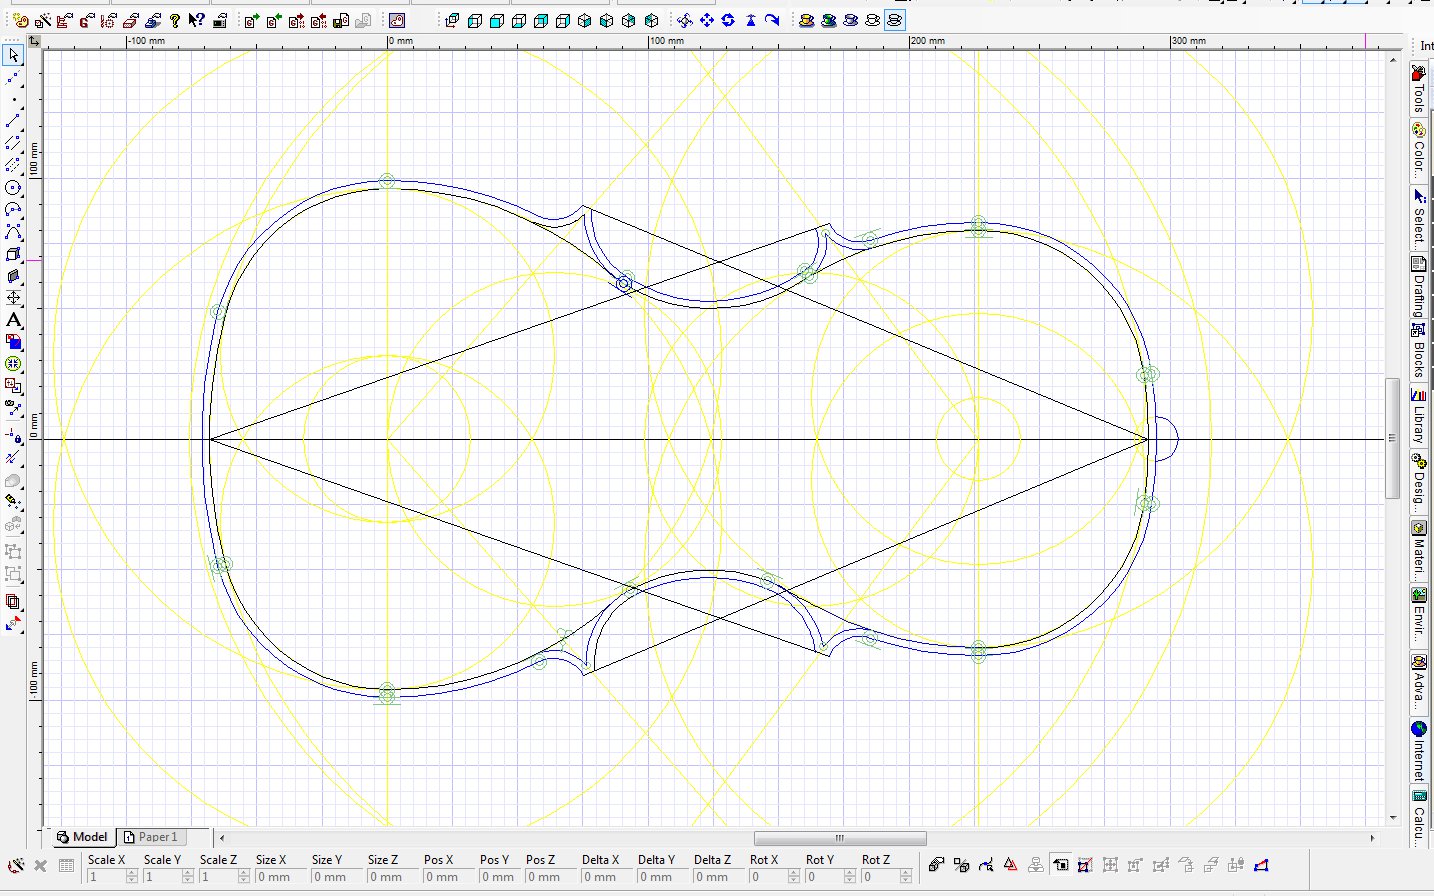Click the stacked squares icon in left toolbar
This screenshot has height=896, width=1434.
(13, 602)
